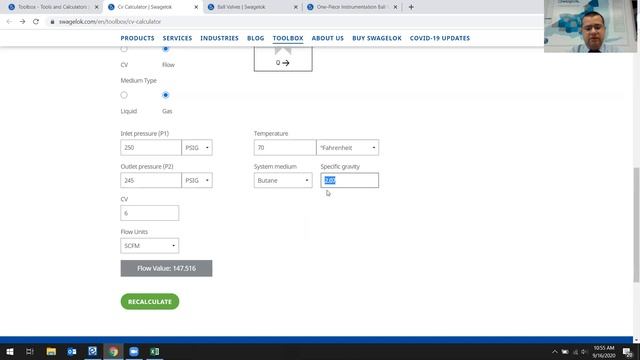
Task: Click the address bar URL swagelok.com
Action: [110, 22]
